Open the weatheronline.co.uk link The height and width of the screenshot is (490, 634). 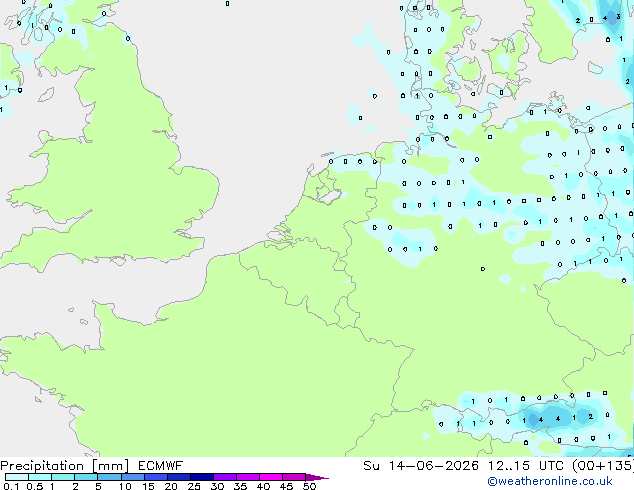point(550,481)
